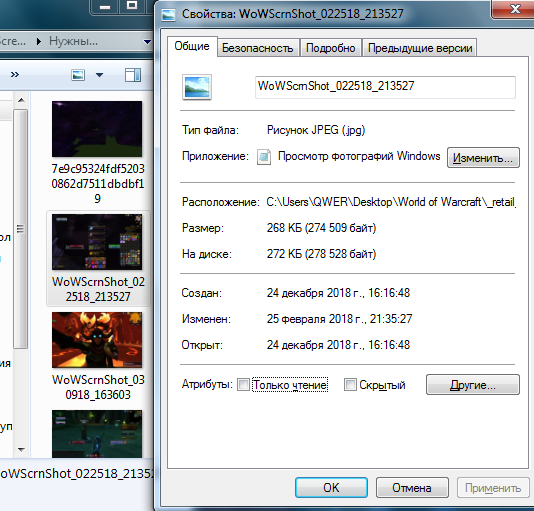Select the Общие tab

tap(192, 46)
